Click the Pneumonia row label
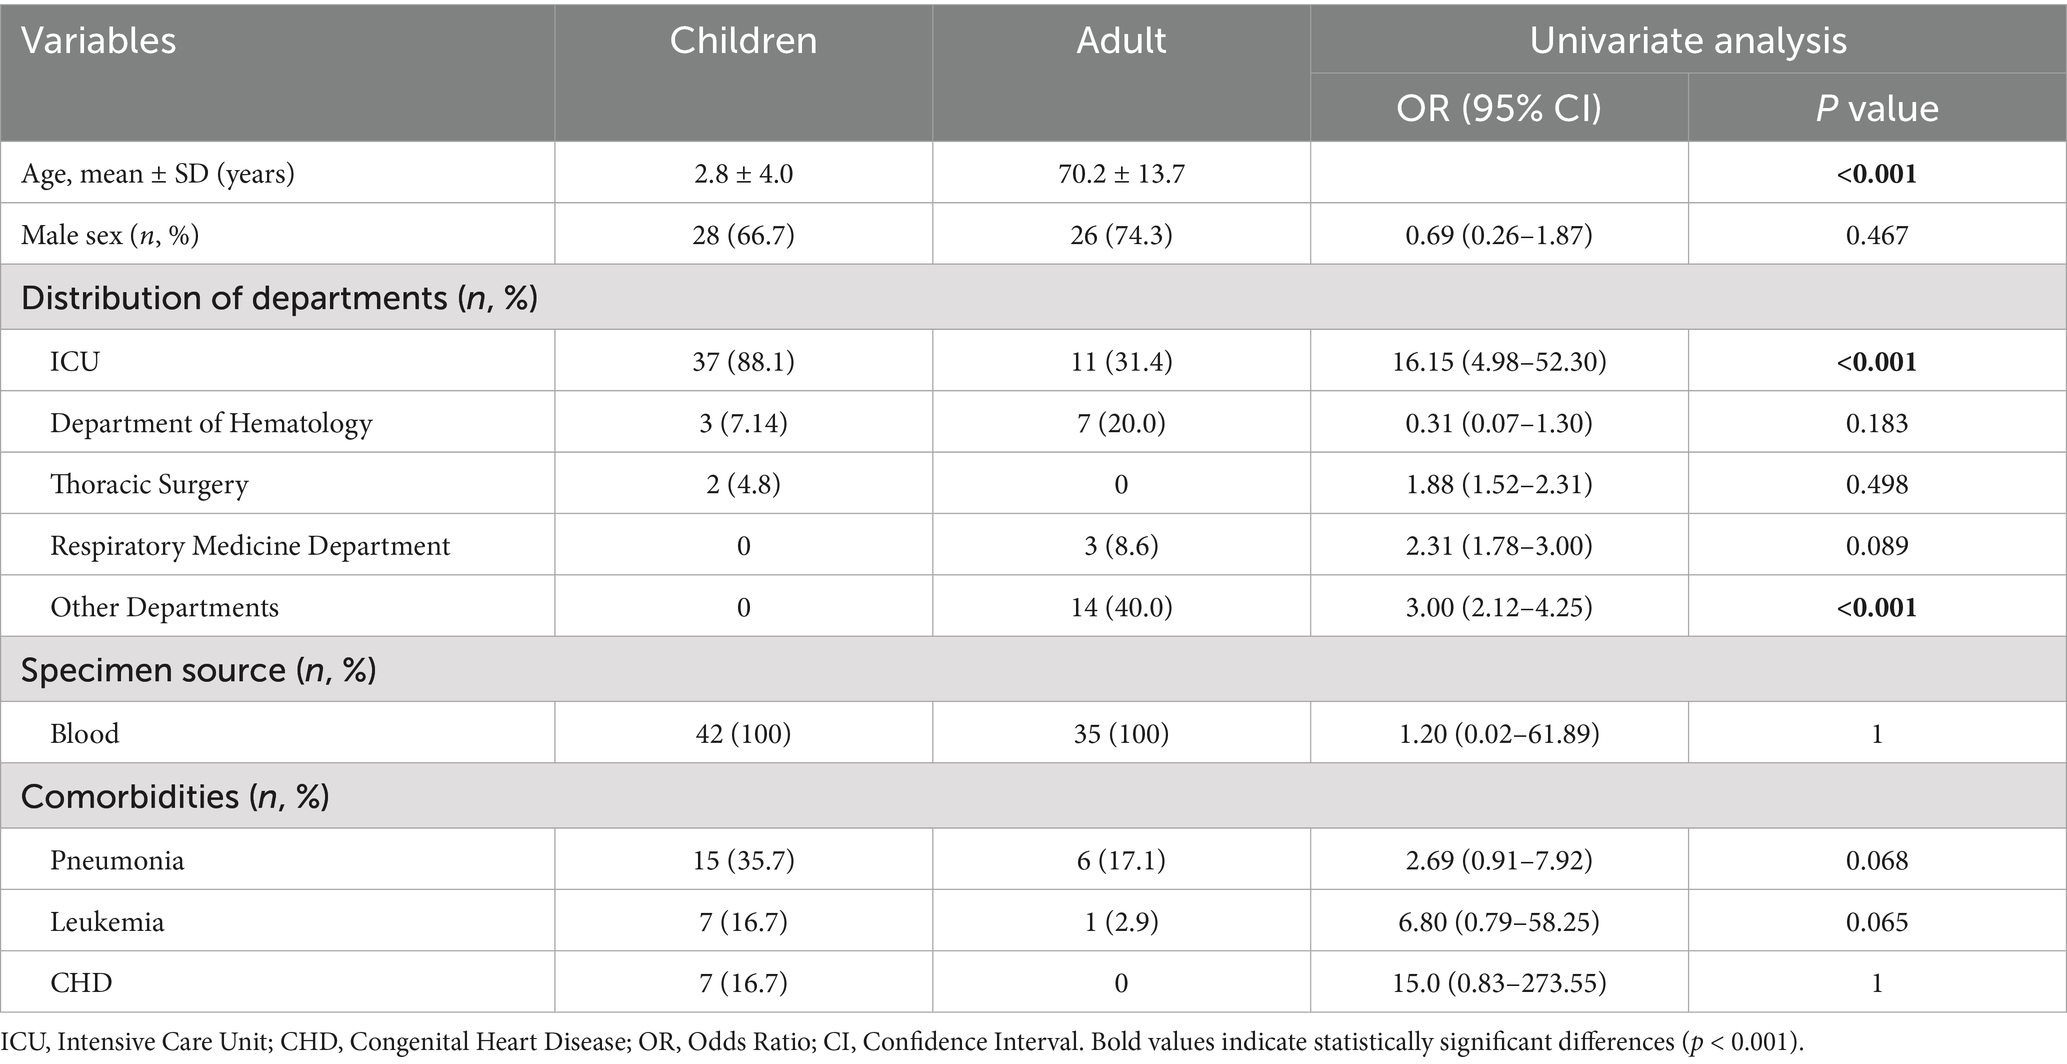Screen dimensions: 2067x1064 117,860
